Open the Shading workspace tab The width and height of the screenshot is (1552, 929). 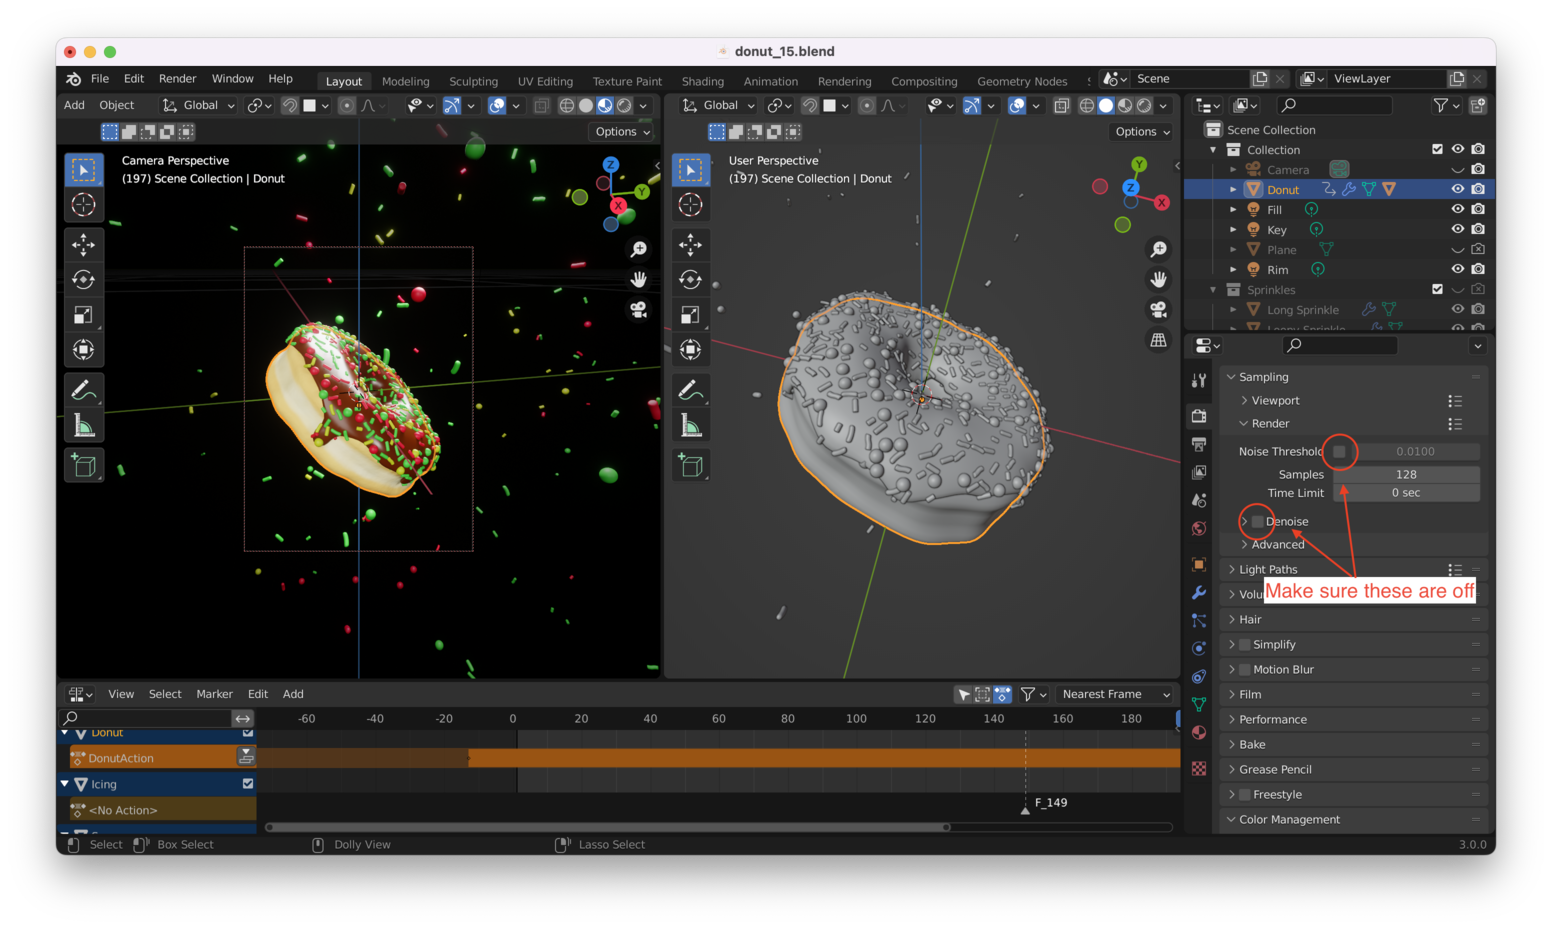(702, 81)
